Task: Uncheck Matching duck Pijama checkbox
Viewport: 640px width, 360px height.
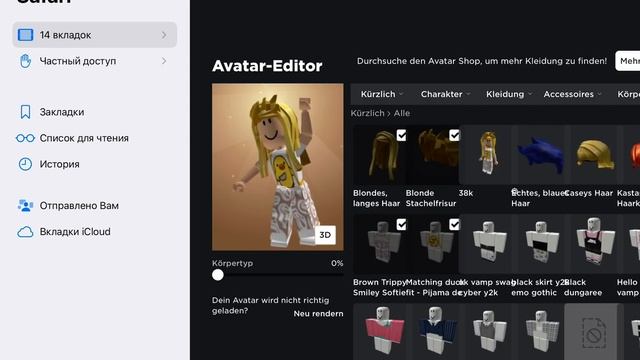Action: pyautogui.click(x=454, y=224)
